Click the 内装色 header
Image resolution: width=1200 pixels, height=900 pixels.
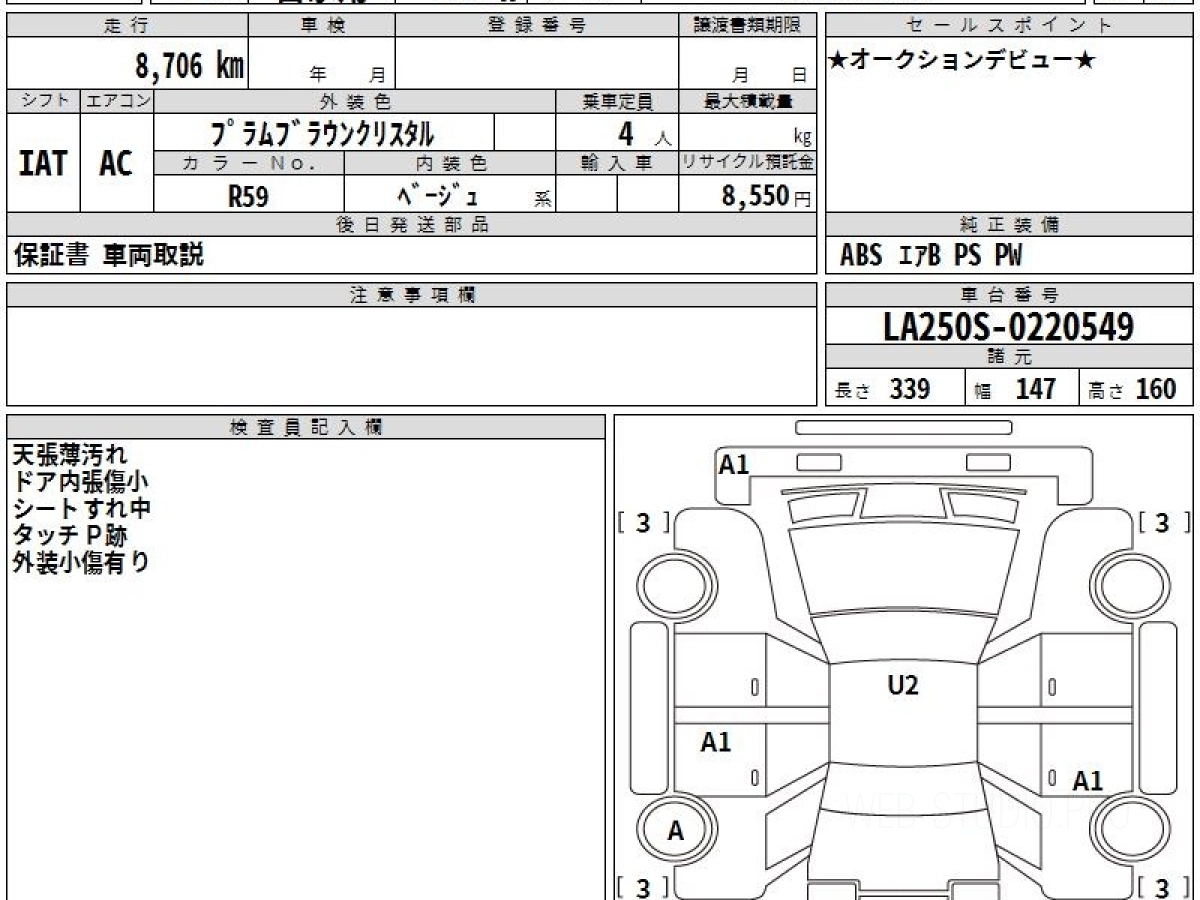coord(450,163)
